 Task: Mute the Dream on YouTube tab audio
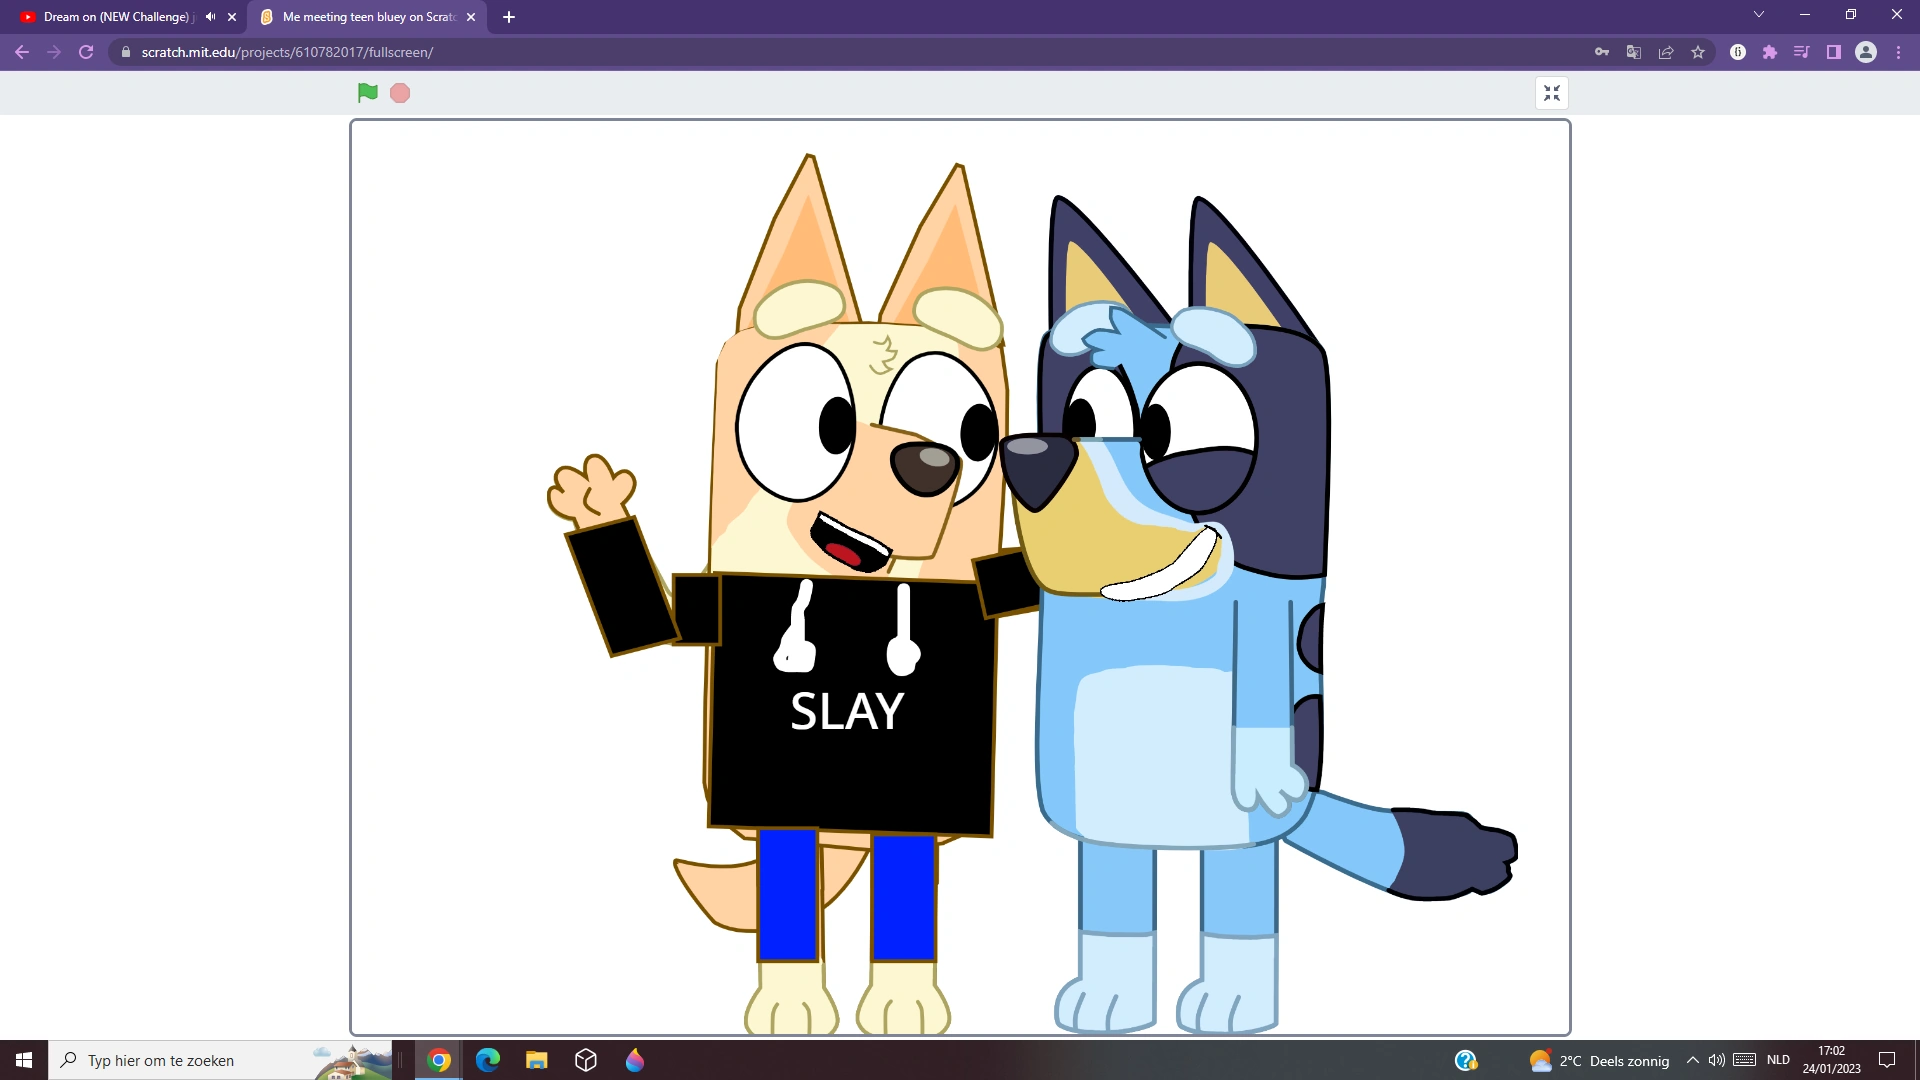[209, 16]
